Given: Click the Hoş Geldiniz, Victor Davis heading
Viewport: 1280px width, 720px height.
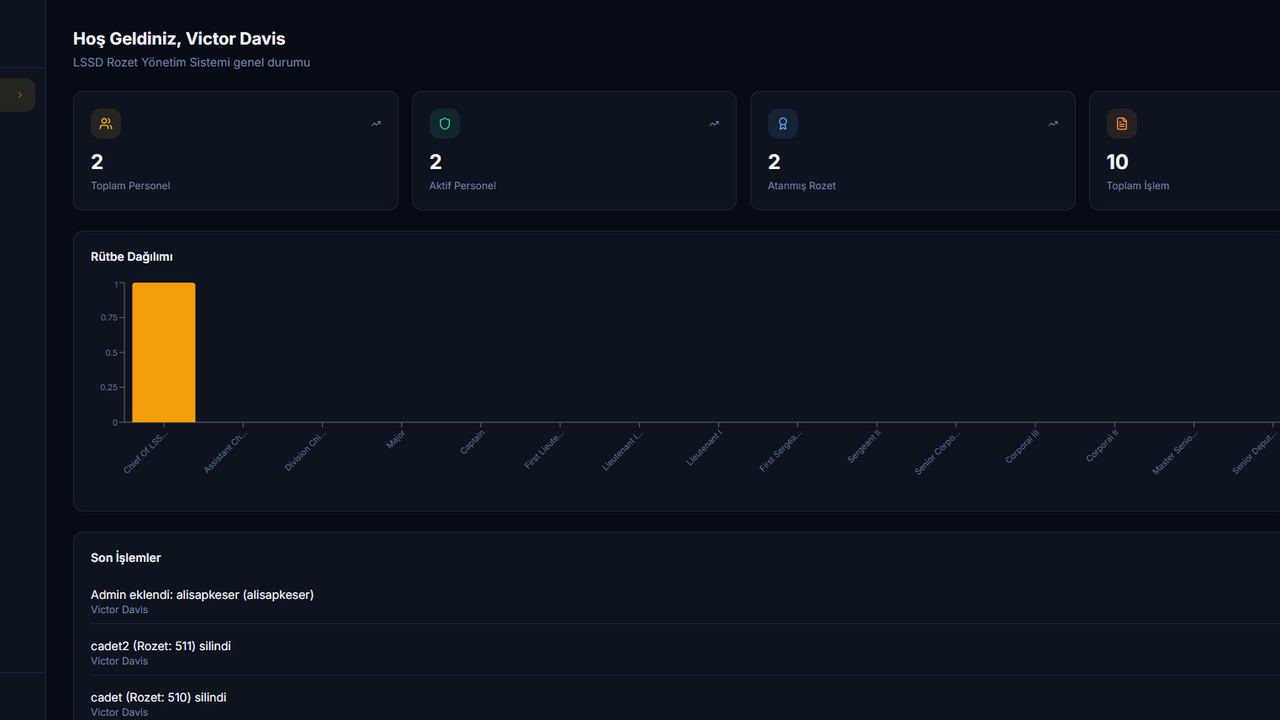Looking at the screenshot, I should (x=179, y=39).
